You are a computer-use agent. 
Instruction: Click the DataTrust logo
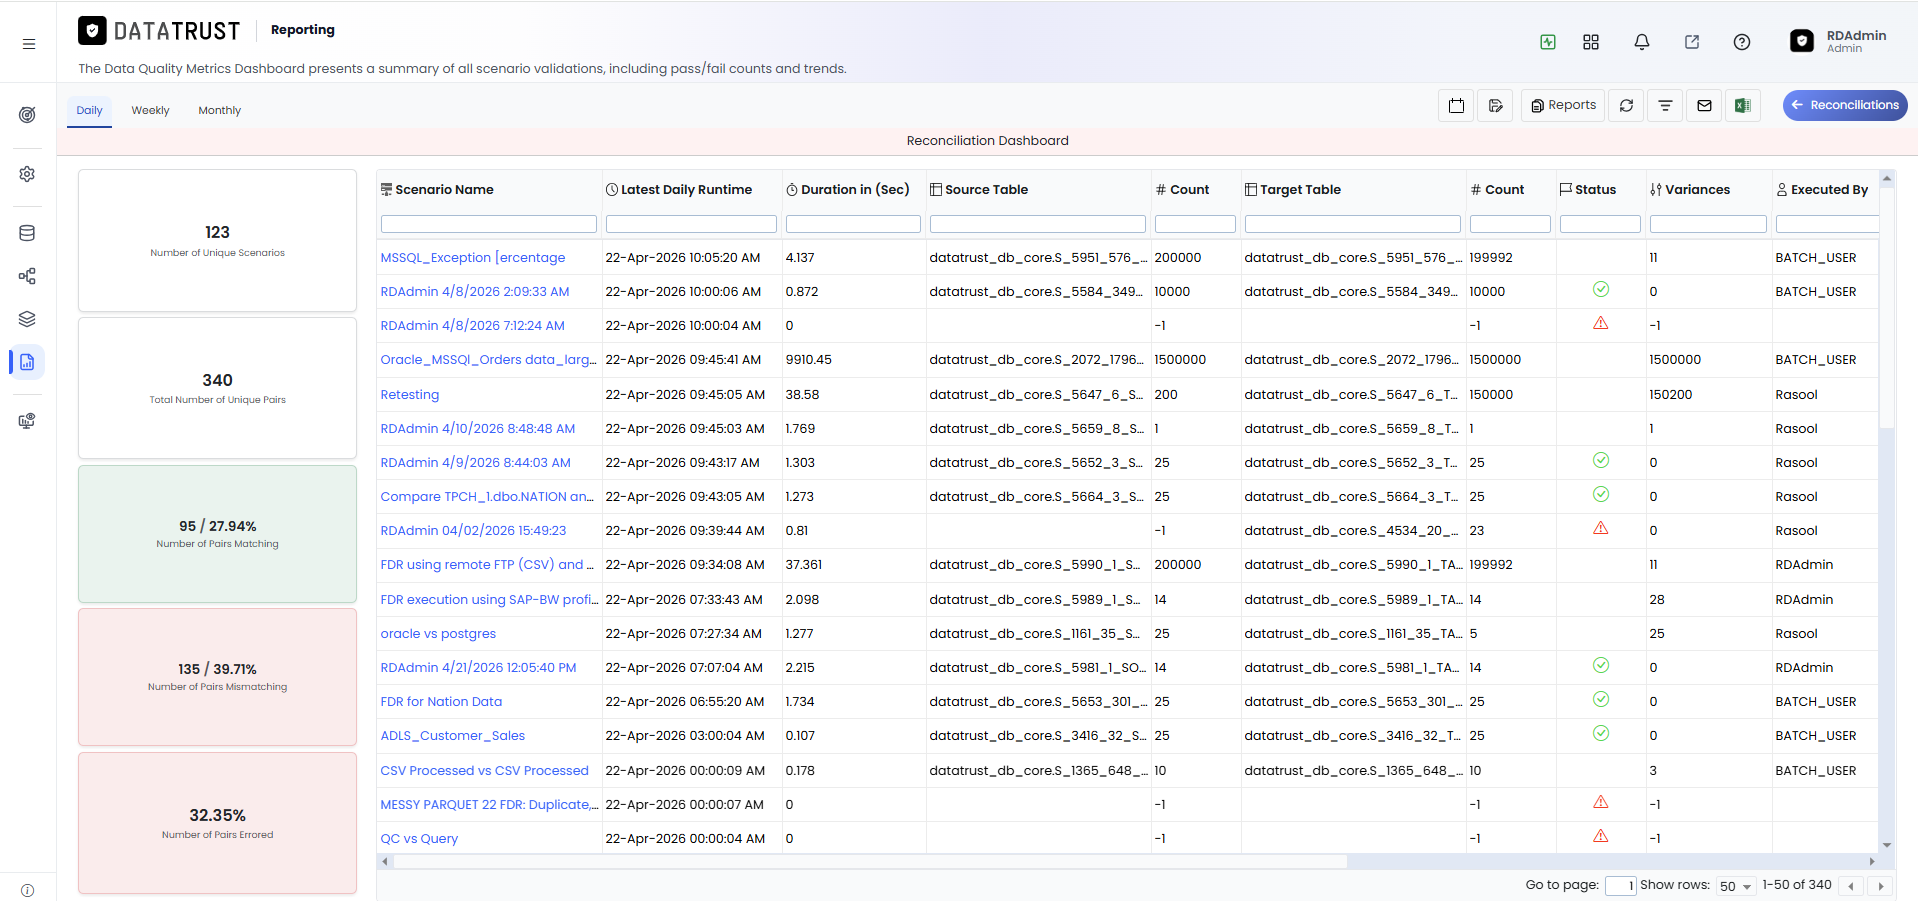(160, 31)
